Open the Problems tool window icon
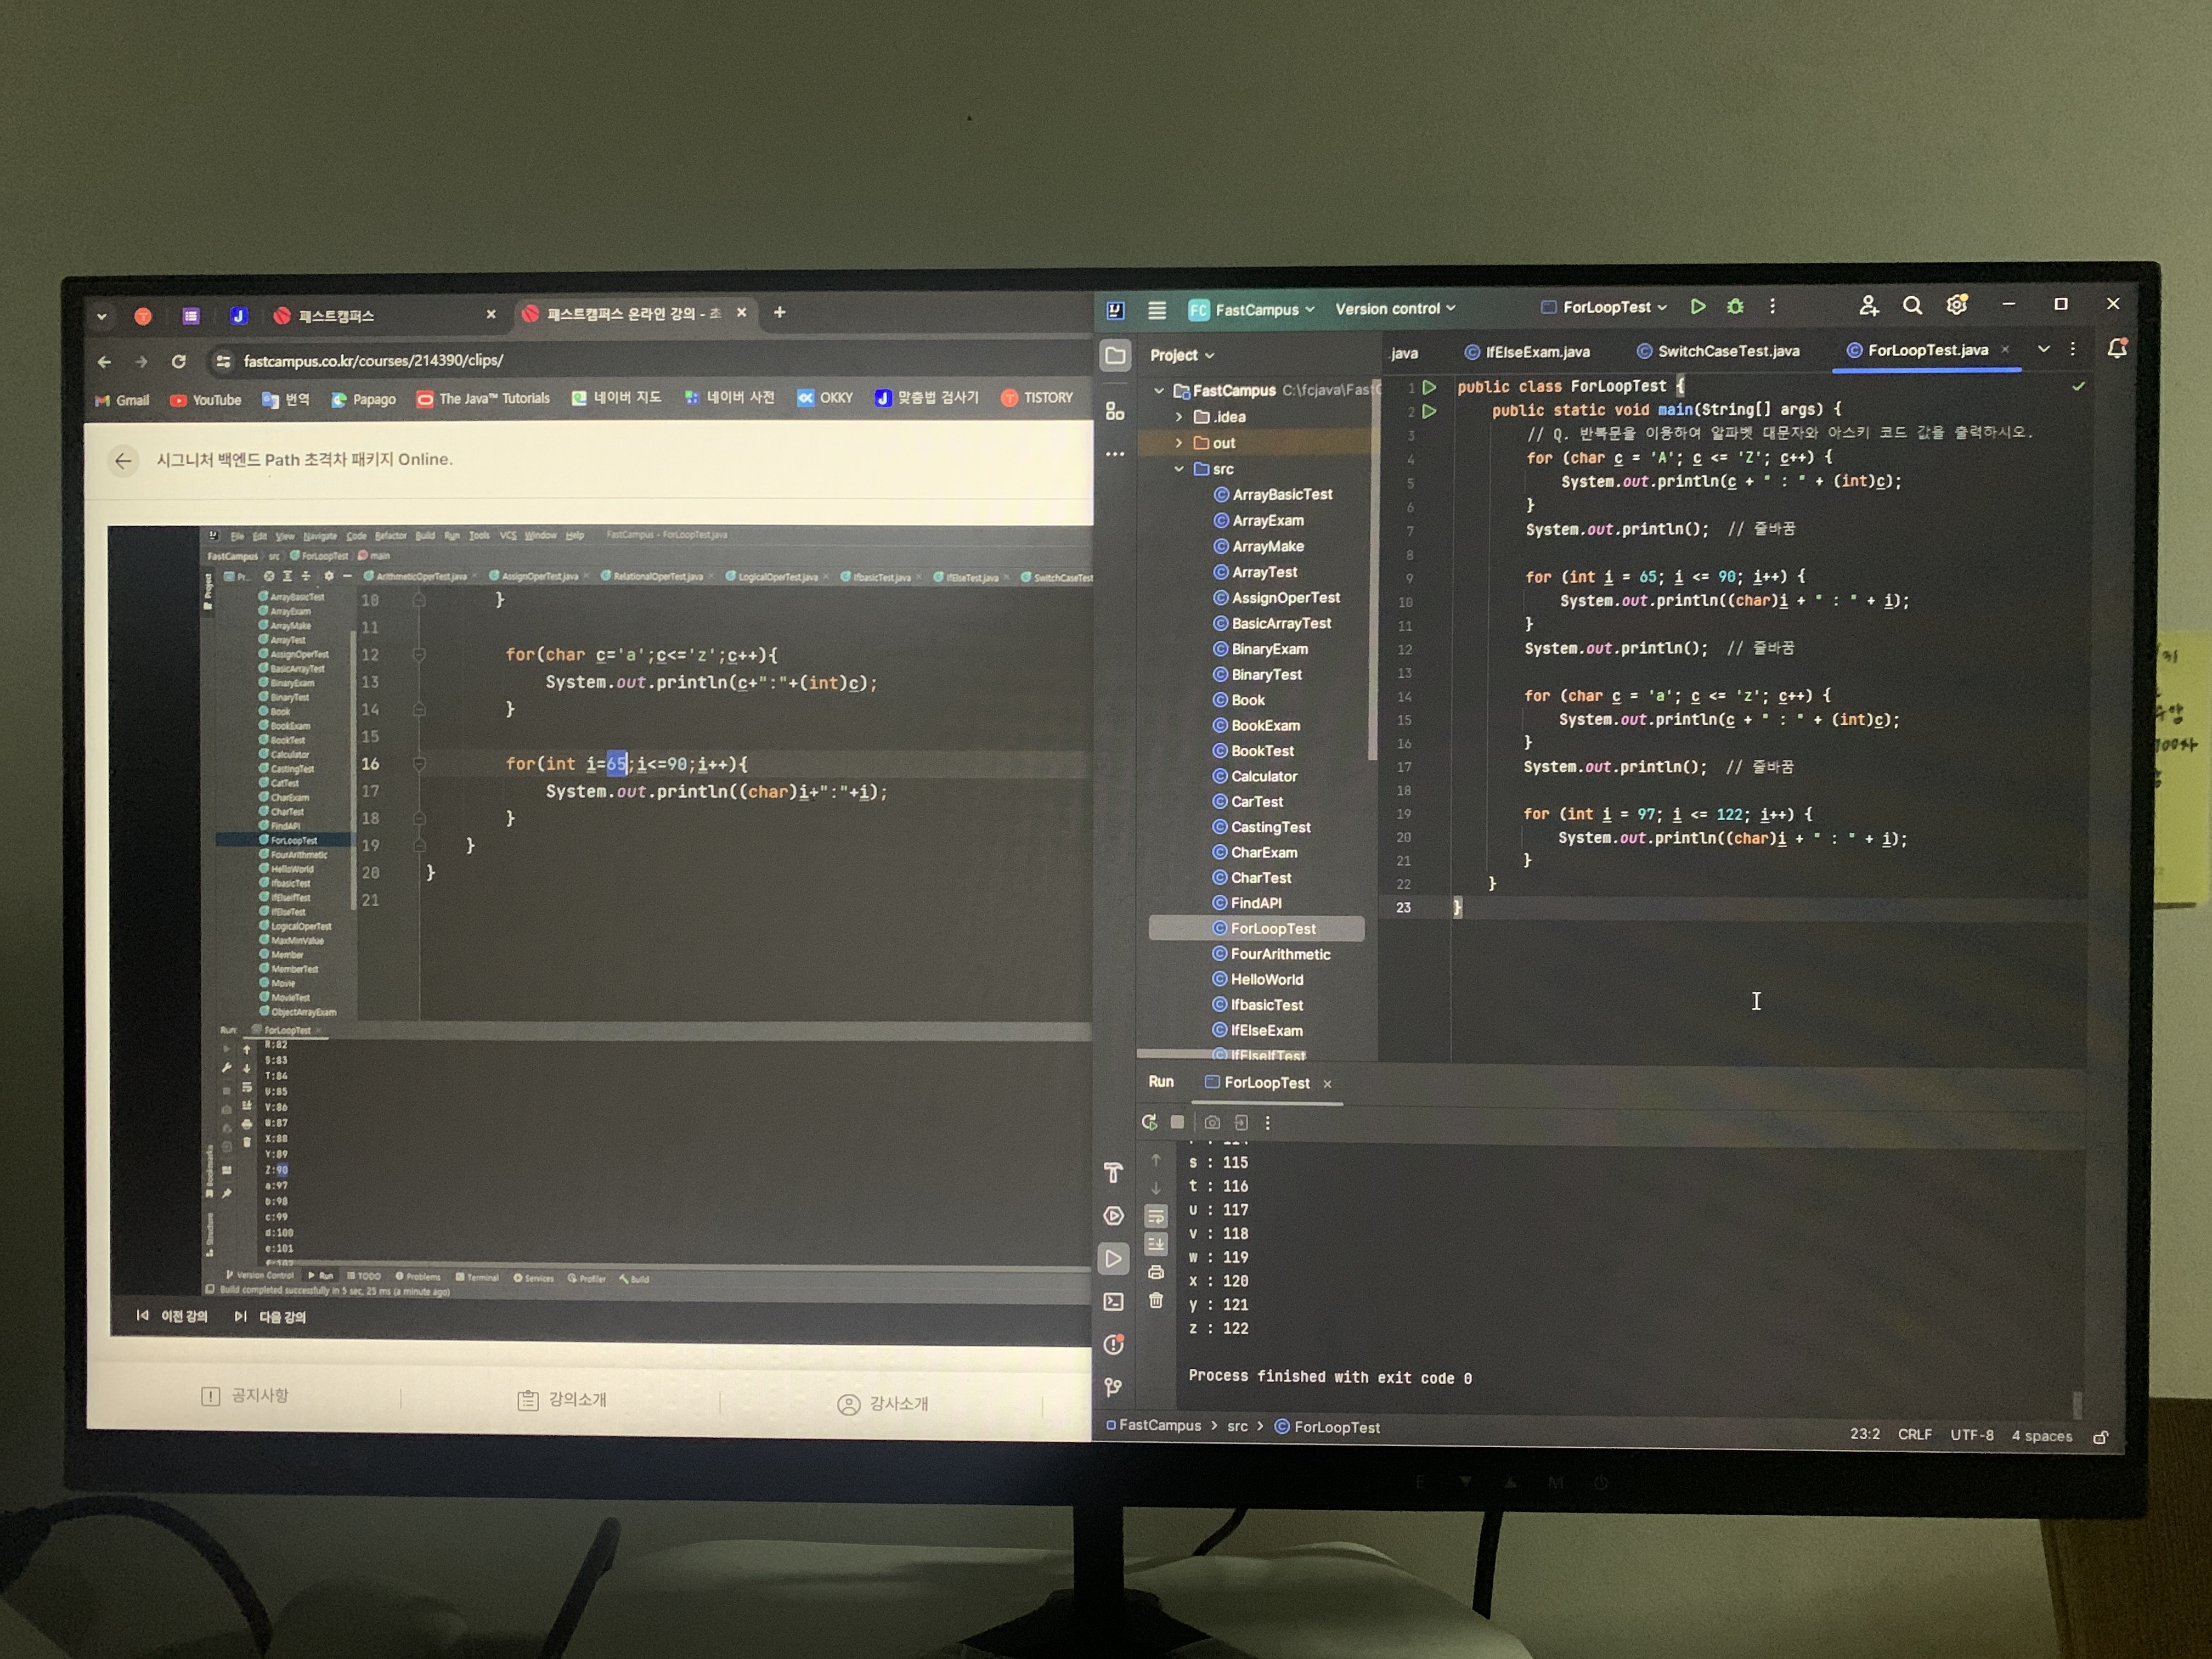2212x1659 pixels. click(1113, 1345)
